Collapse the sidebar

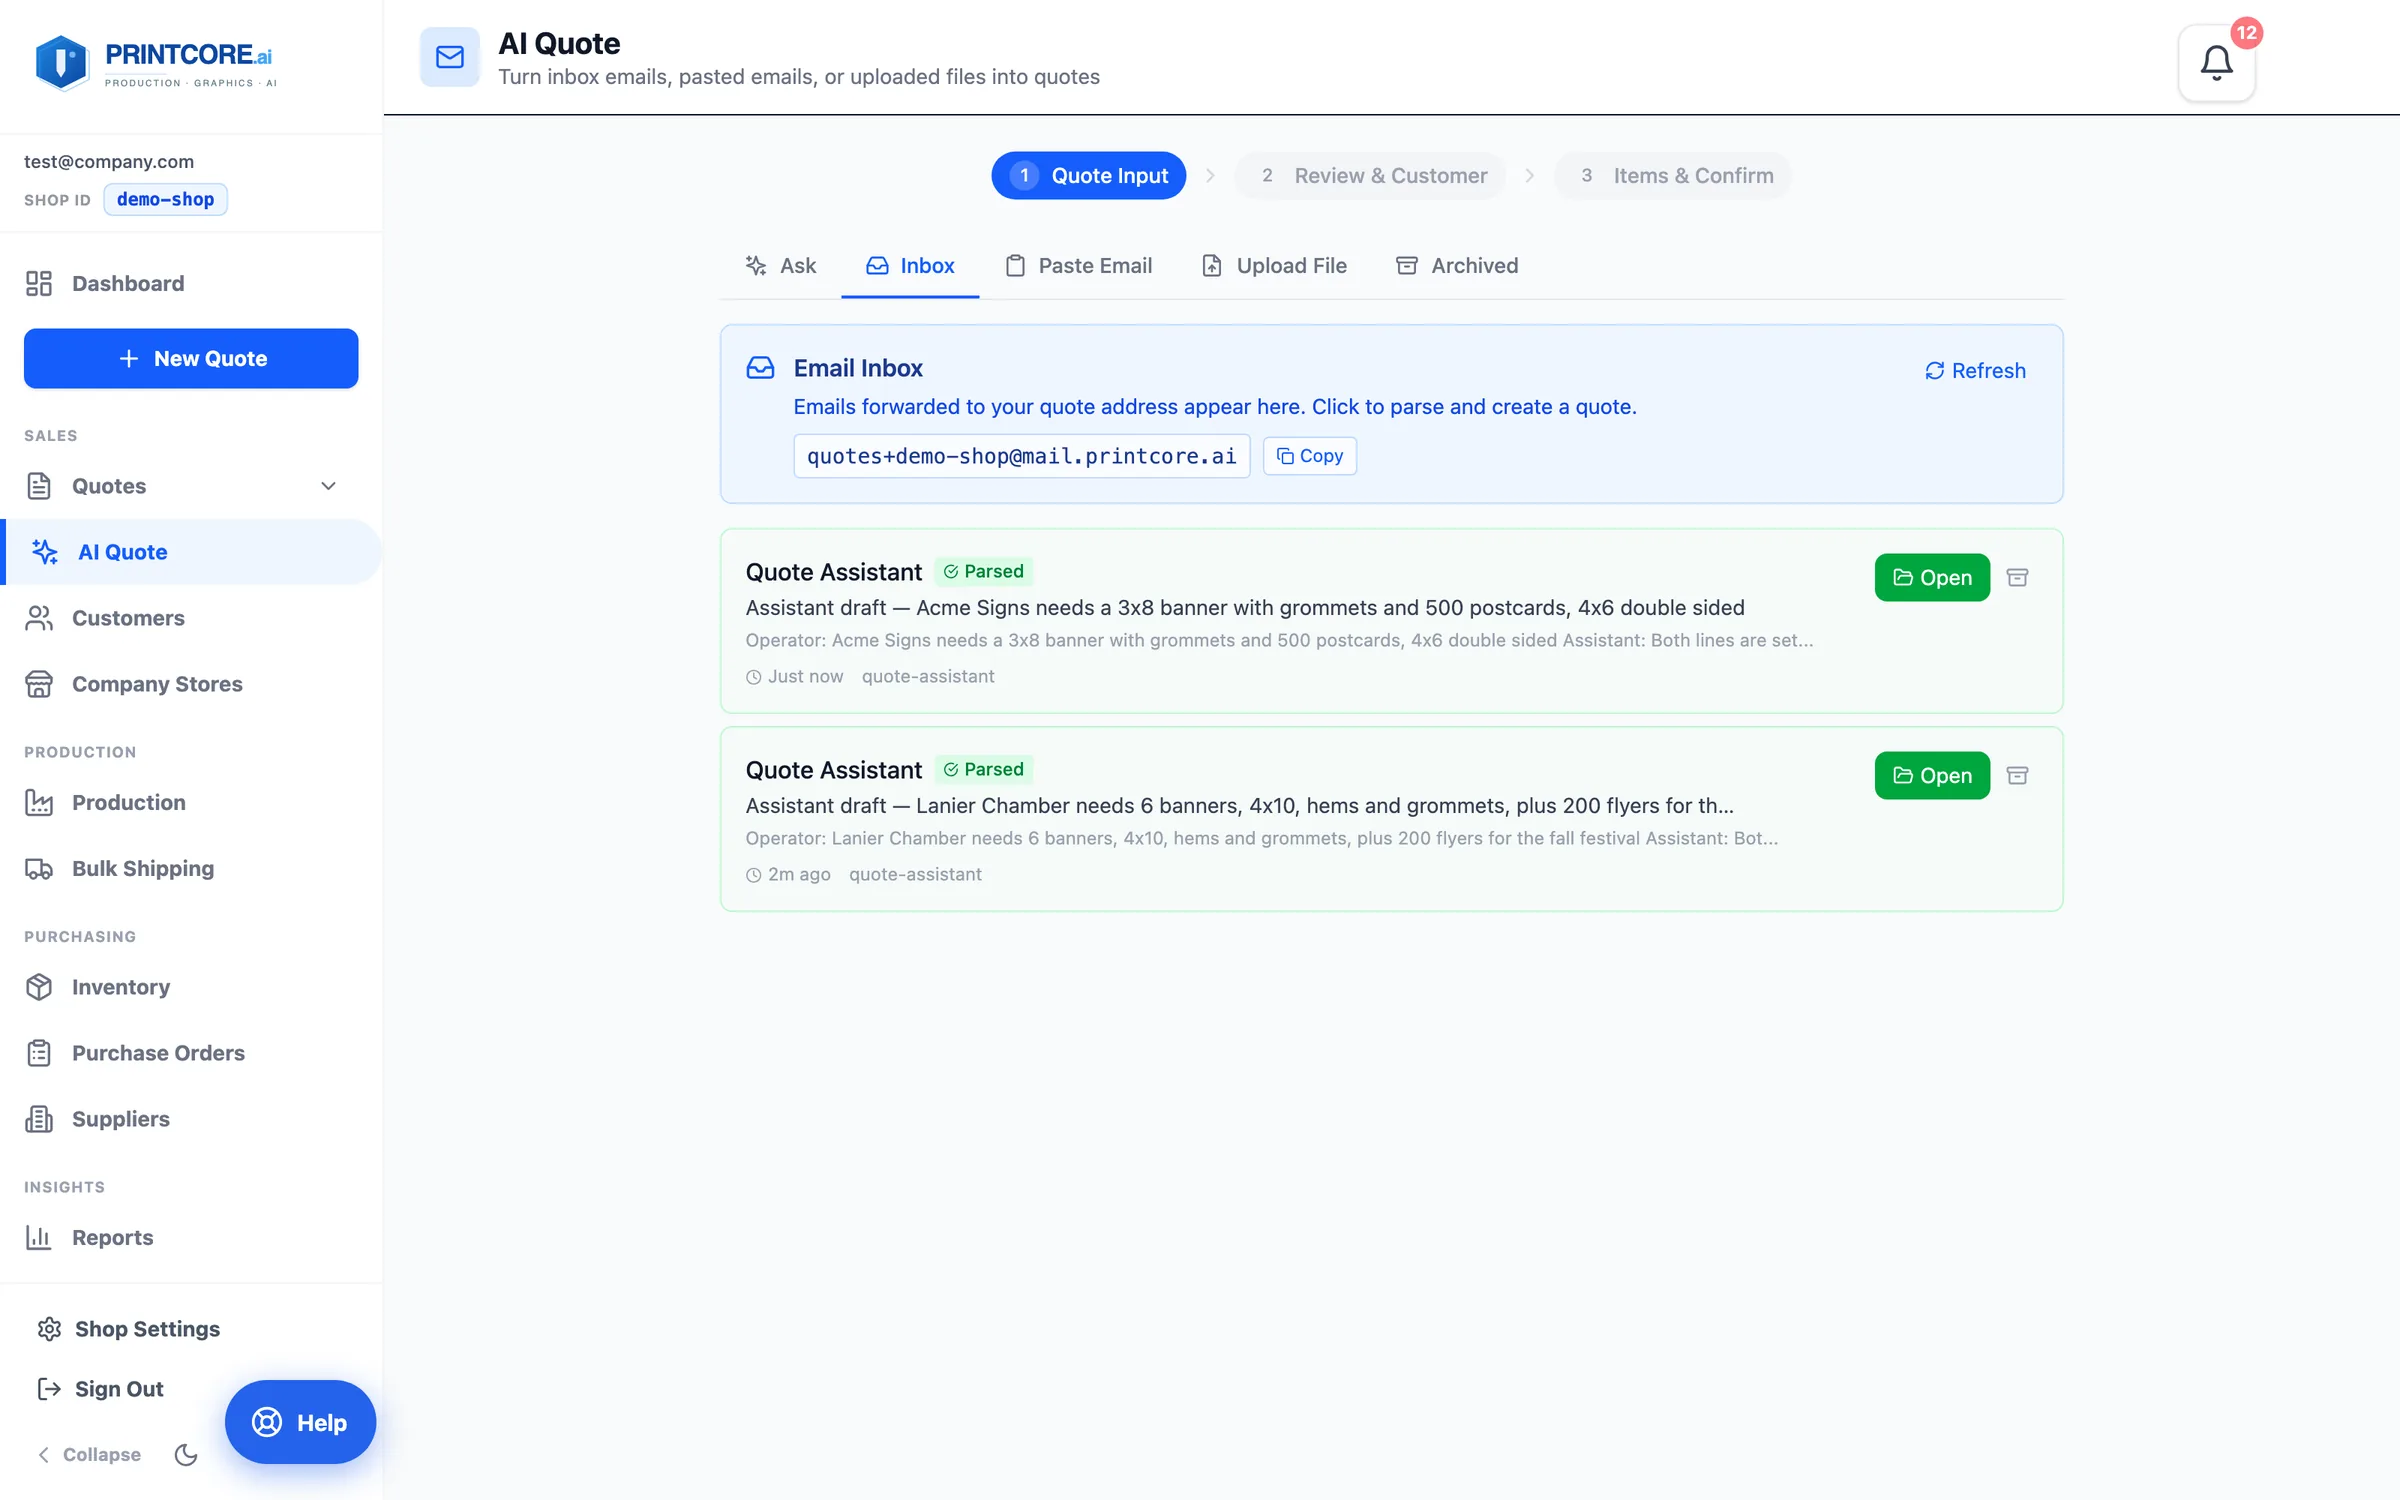click(88, 1454)
